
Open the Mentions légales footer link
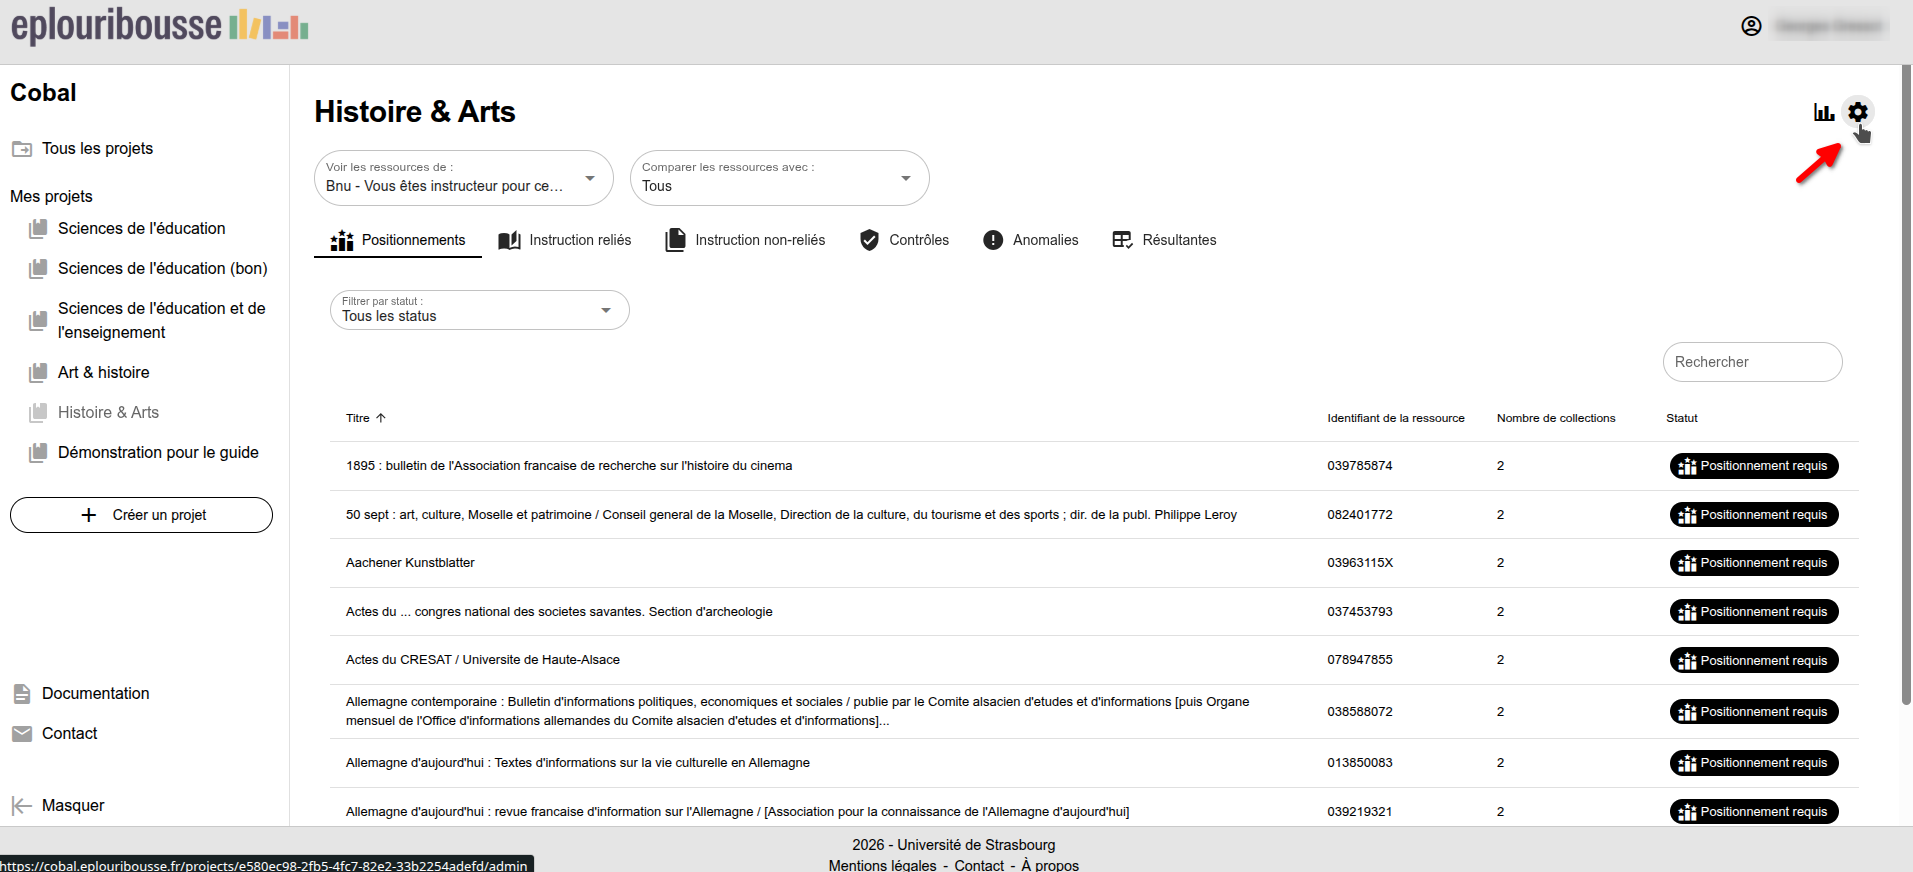click(x=882, y=865)
